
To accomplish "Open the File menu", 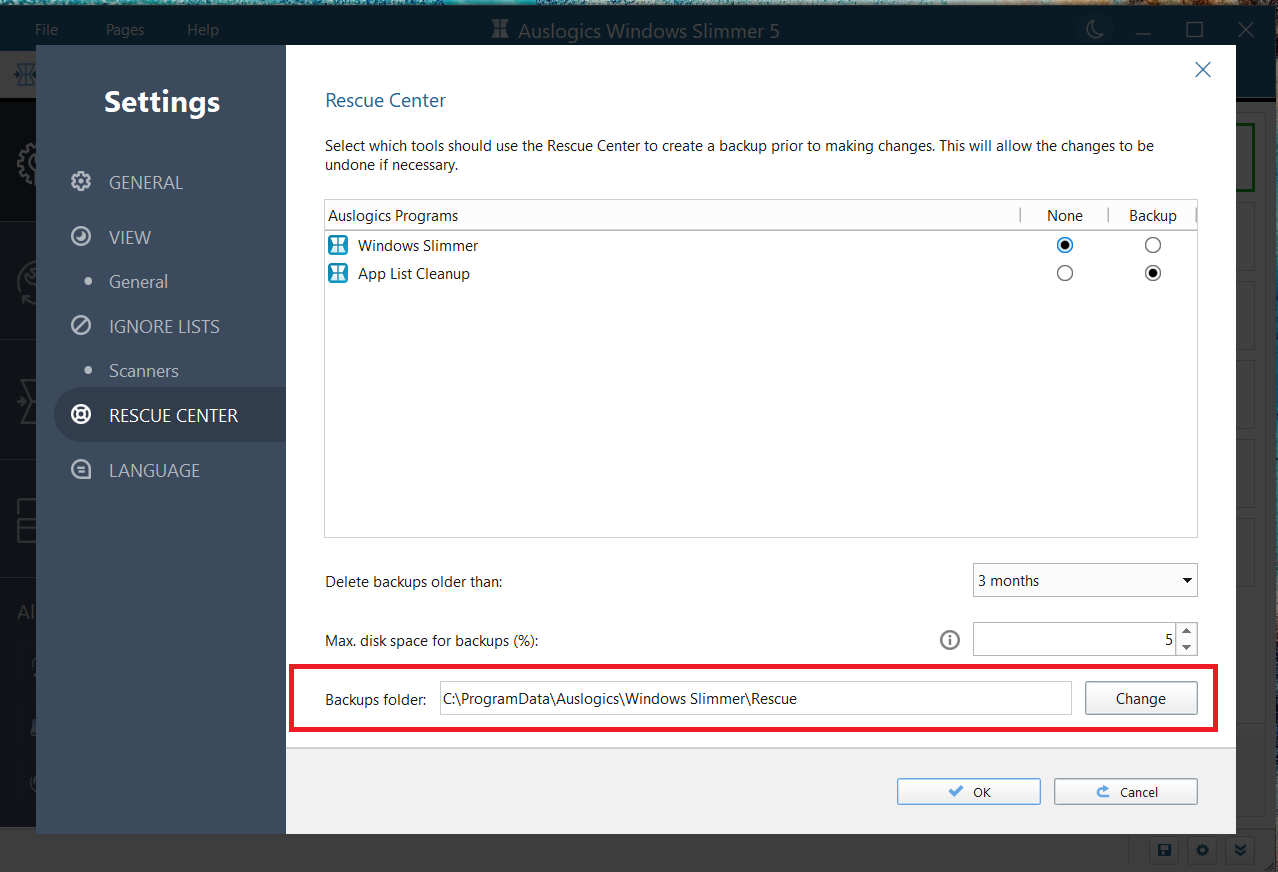I will (46, 30).
